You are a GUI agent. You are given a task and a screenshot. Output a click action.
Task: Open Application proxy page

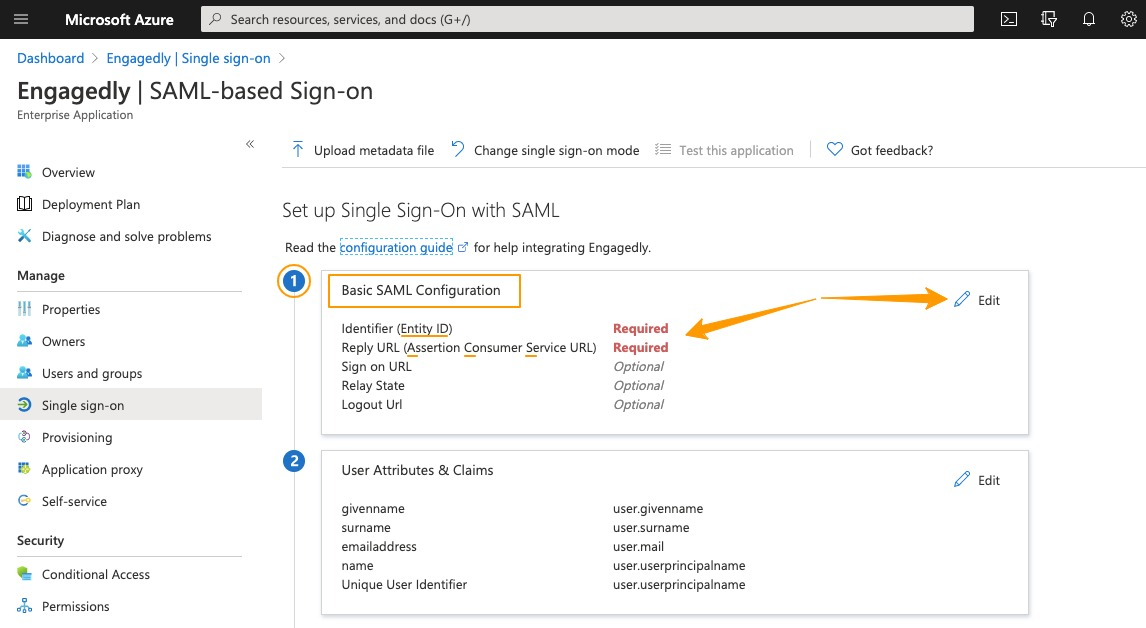[x=92, y=469]
